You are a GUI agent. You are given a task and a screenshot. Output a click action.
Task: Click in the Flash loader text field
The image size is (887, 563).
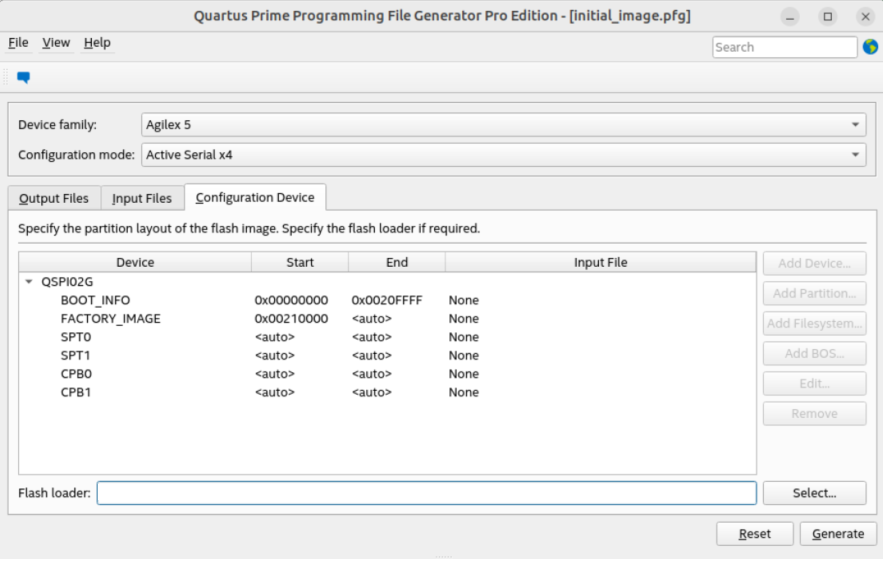[x=426, y=493]
